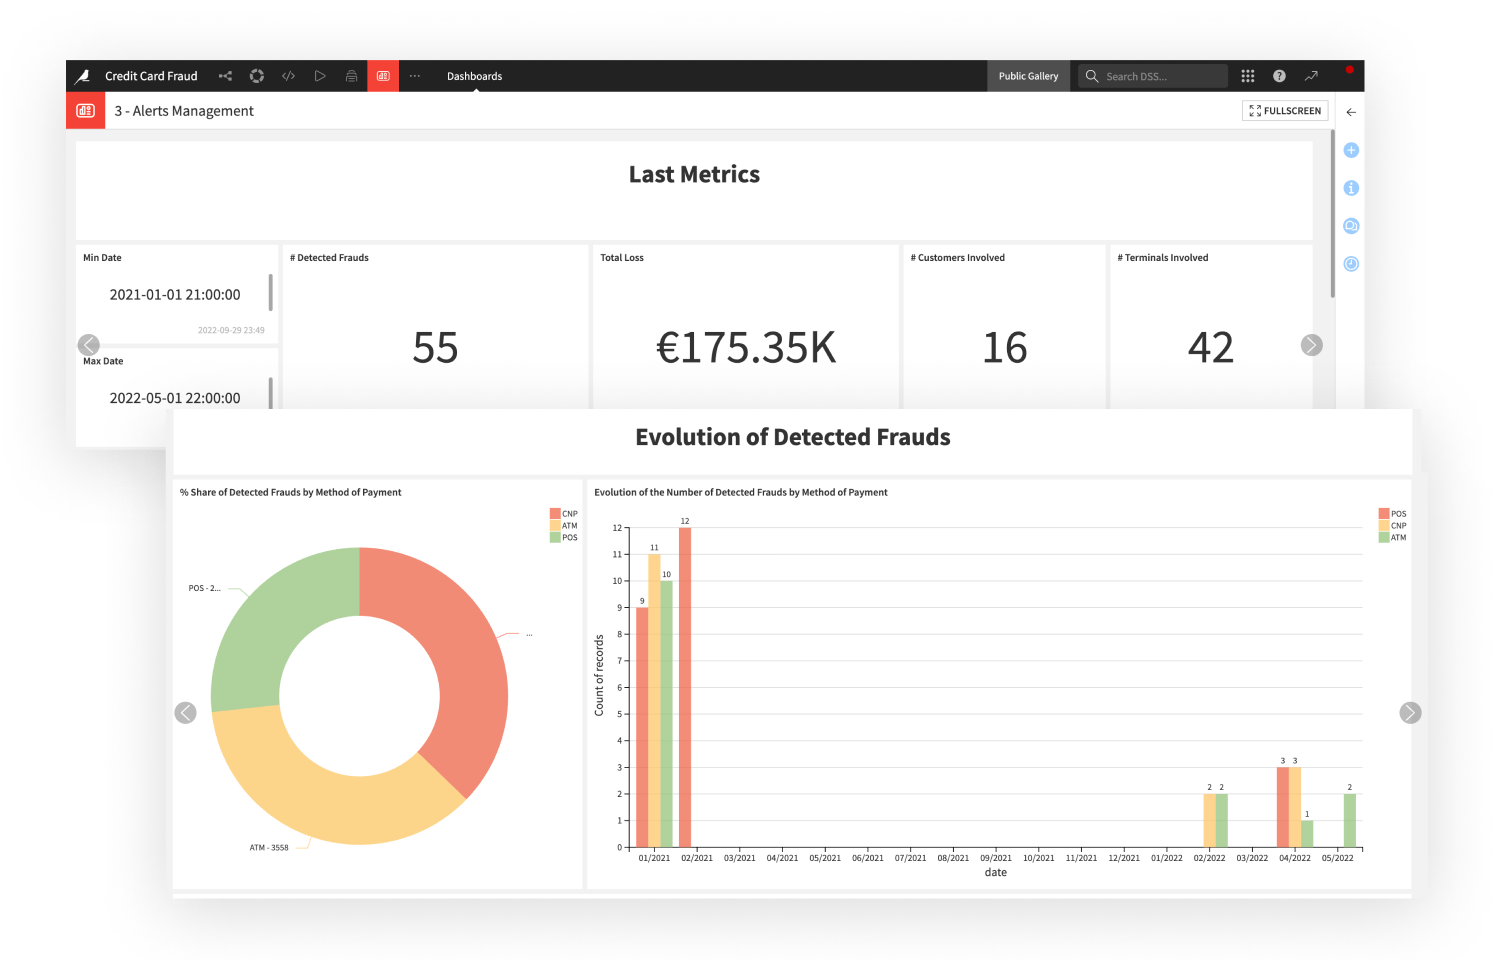1497x960 pixels.
Task: Click the CNP swatch in pie legend
Action: 555,514
